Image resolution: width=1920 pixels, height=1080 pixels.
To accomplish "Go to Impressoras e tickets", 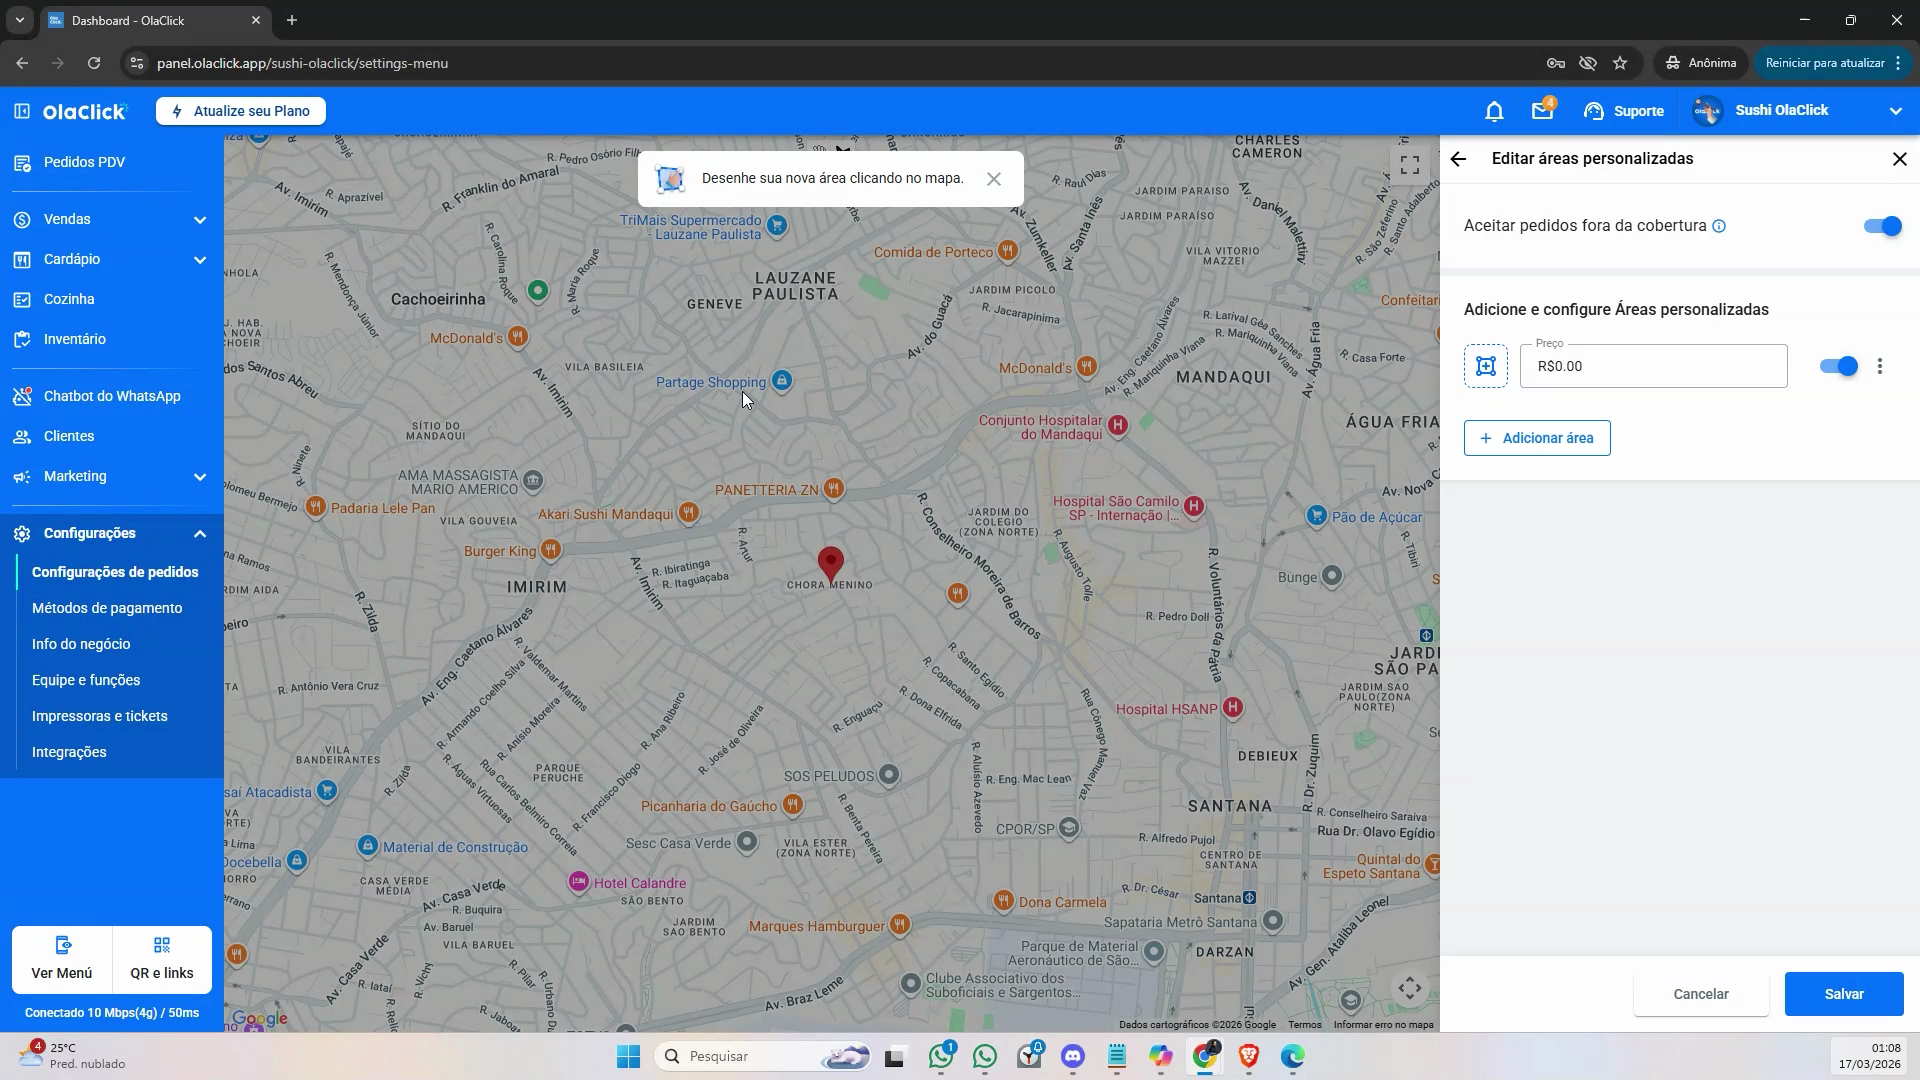I will (x=100, y=716).
